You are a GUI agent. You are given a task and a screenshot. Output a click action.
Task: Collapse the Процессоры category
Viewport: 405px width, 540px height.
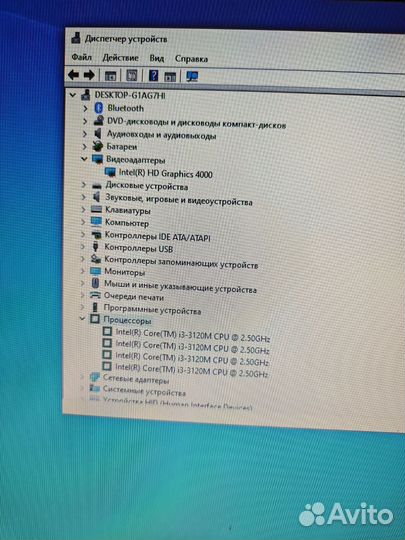point(82,319)
